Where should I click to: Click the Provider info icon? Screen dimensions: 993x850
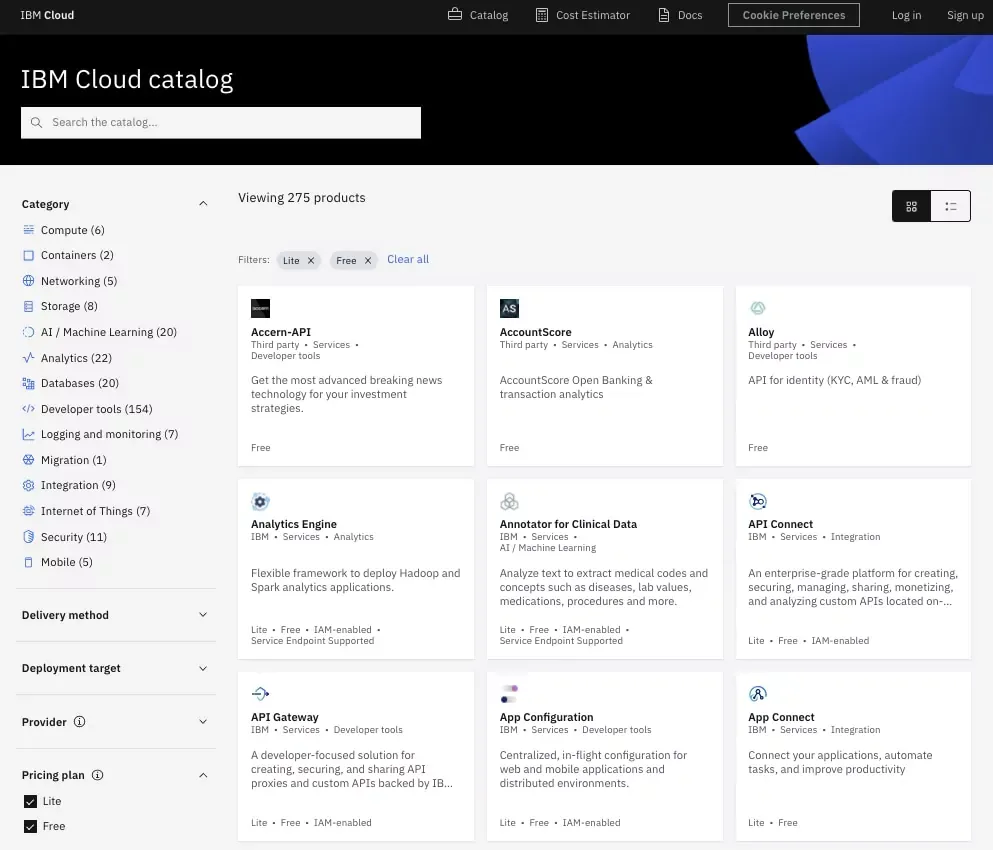pos(80,722)
